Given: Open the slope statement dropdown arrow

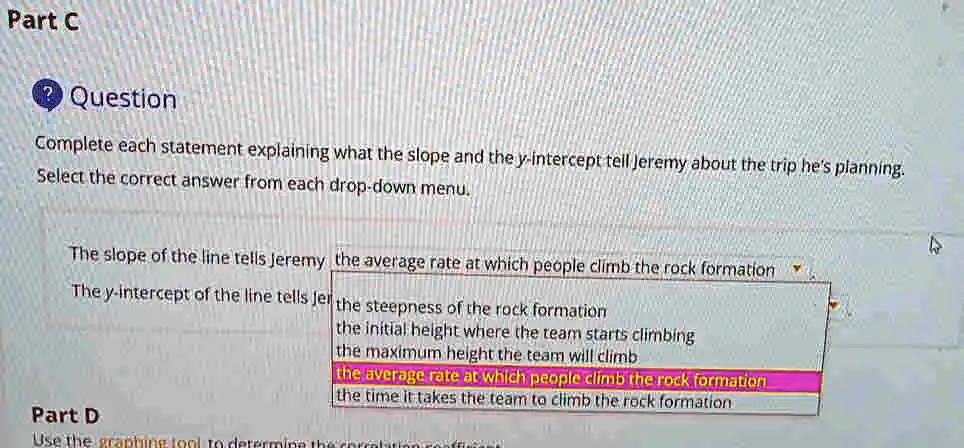Looking at the screenshot, I should pos(797,269).
